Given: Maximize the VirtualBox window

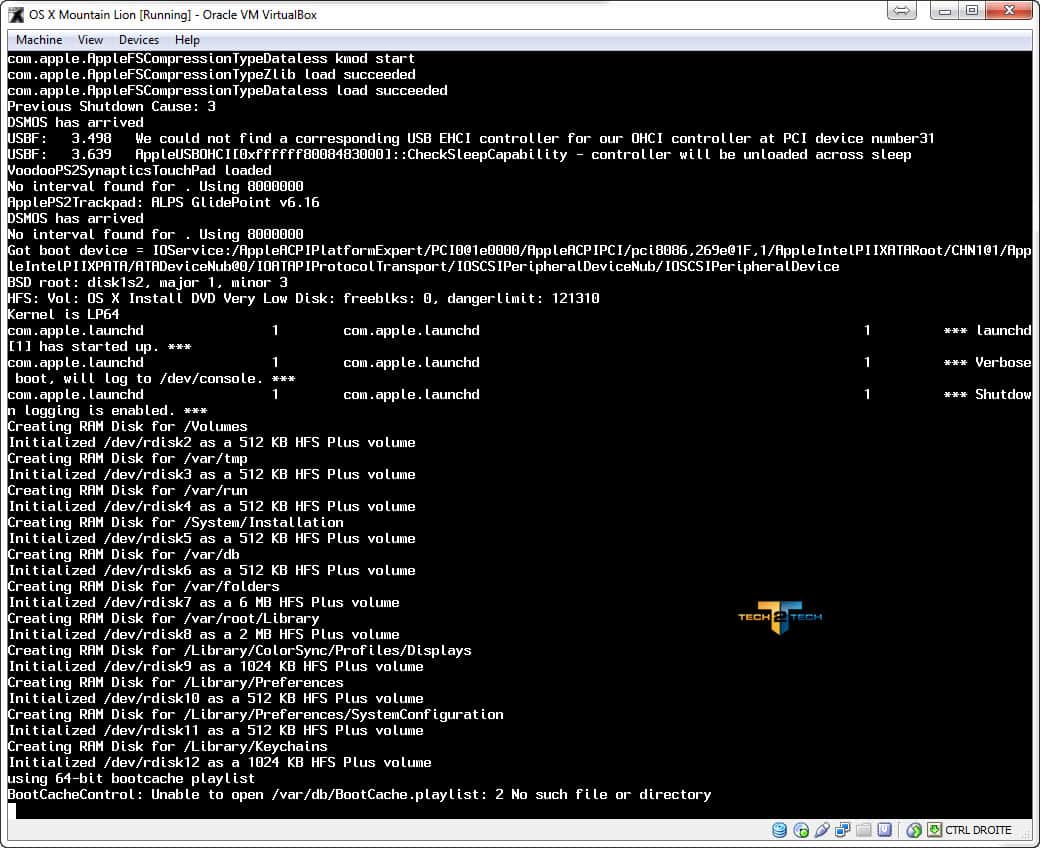Looking at the screenshot, I should pos(972,11).
